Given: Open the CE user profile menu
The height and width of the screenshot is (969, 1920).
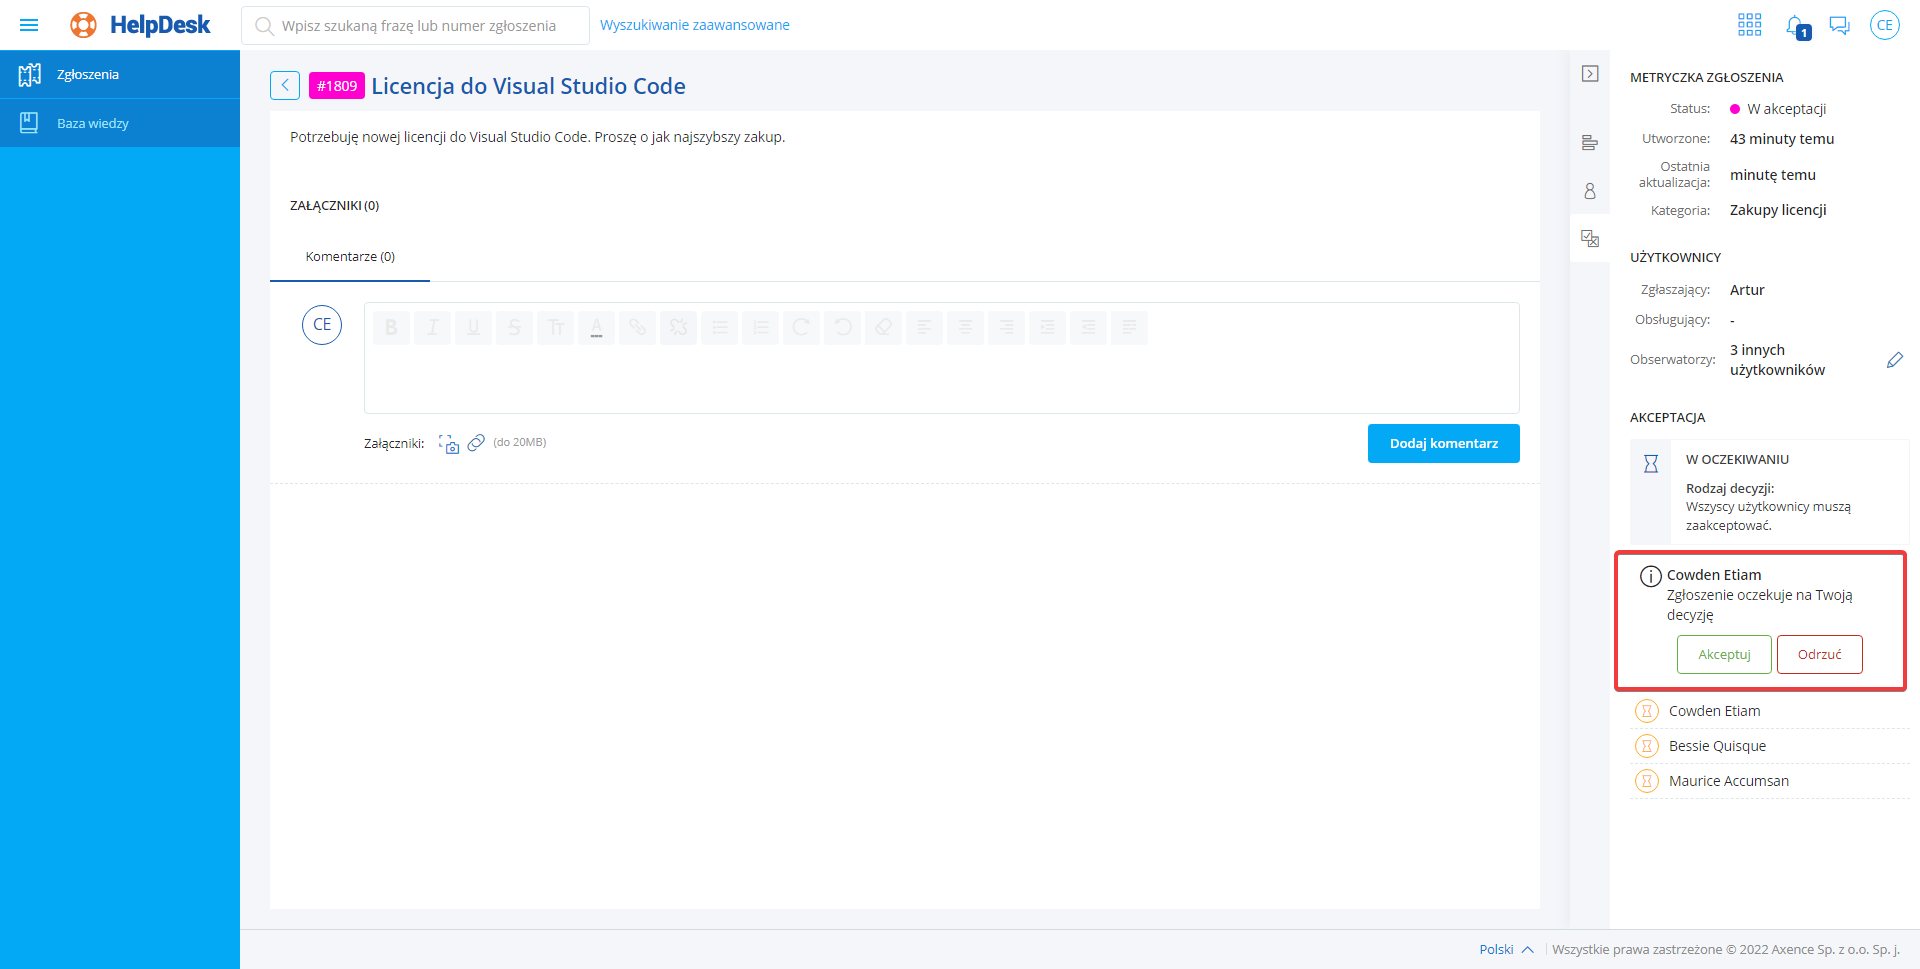Looking at the screenshot, I should tap(1884, 25).
